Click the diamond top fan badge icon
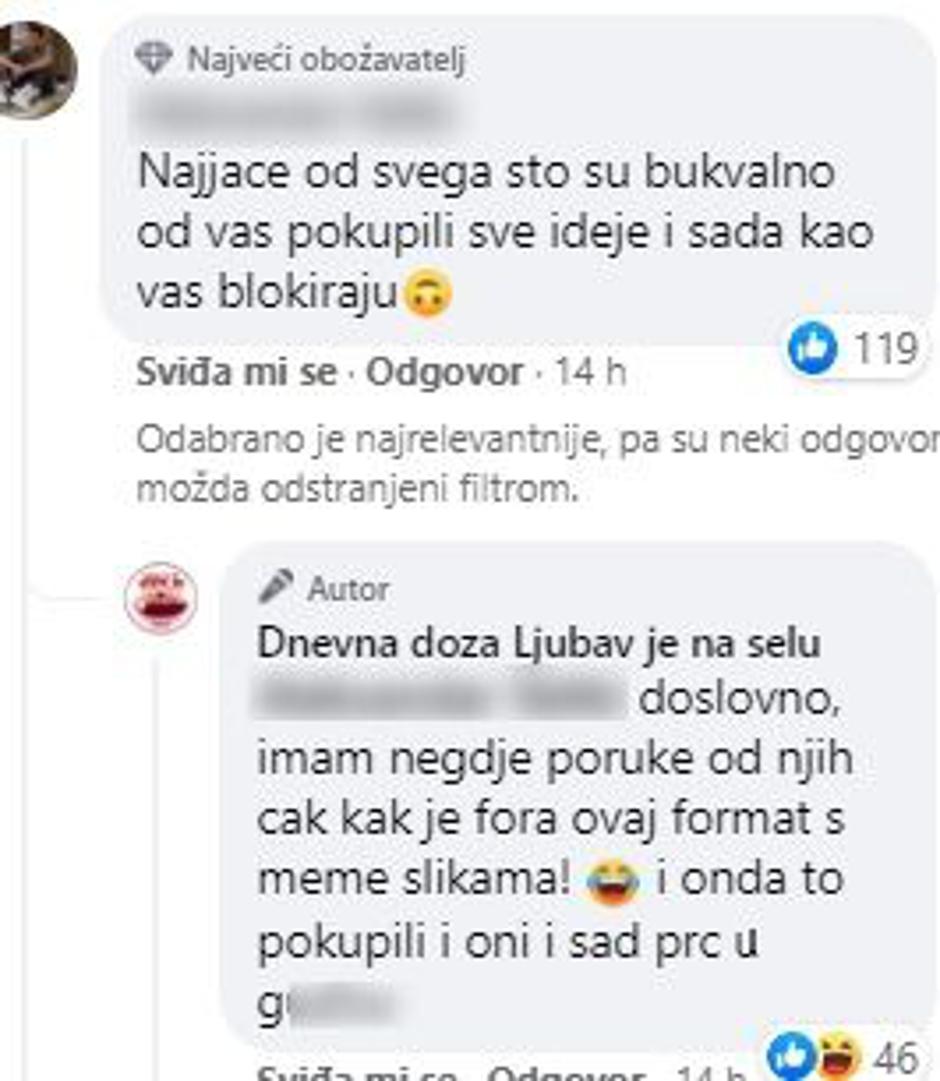Viewport: 940px width, 1081px height. pos(153,59)
